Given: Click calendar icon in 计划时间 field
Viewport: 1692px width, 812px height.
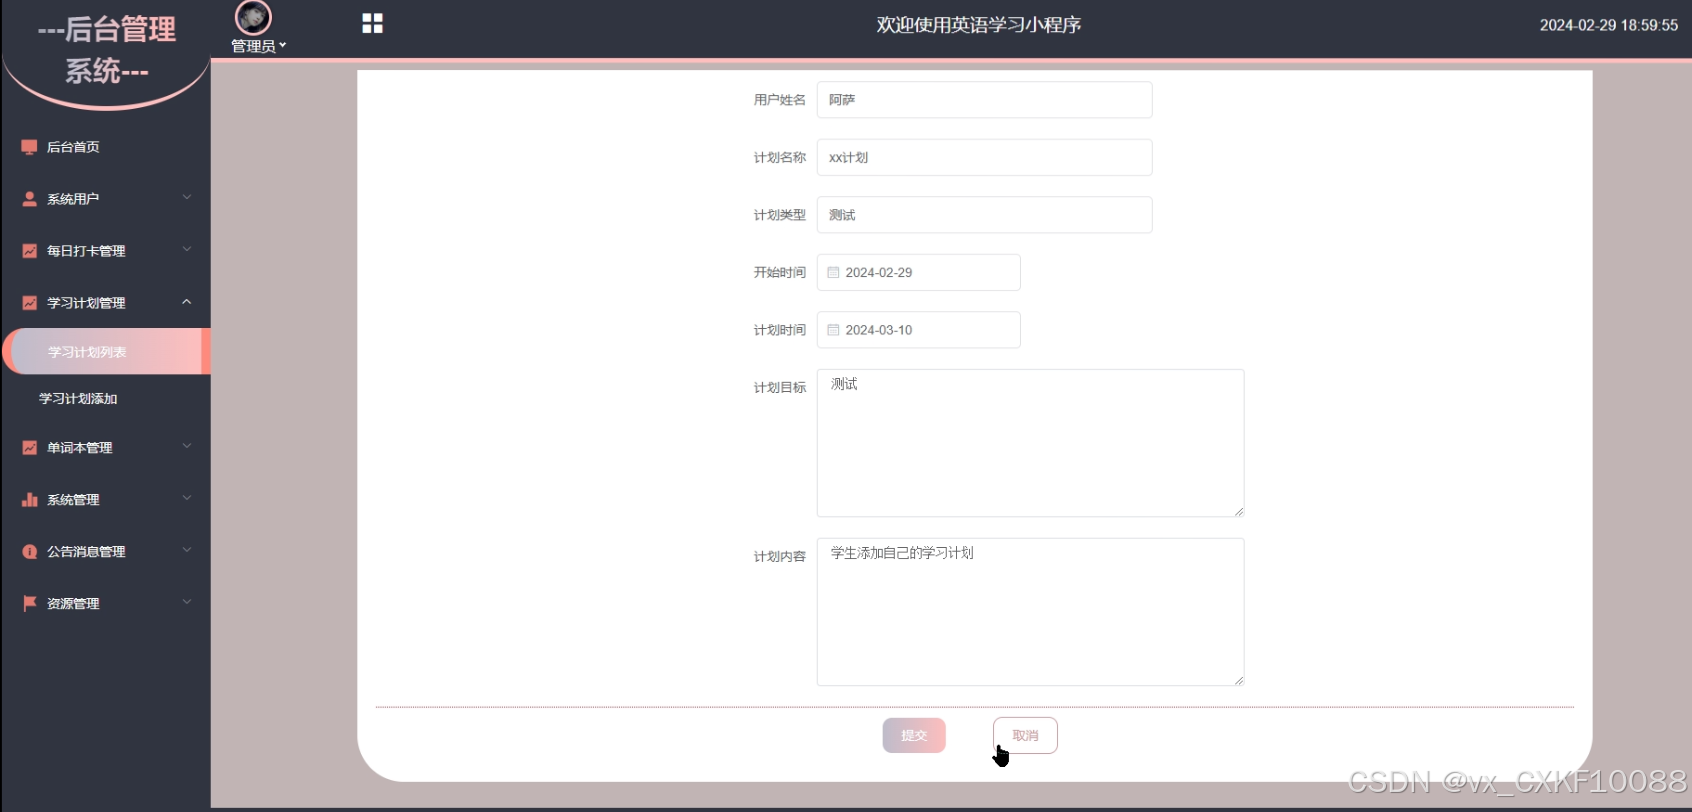Looking at the screenshot, I should point(833,330).
